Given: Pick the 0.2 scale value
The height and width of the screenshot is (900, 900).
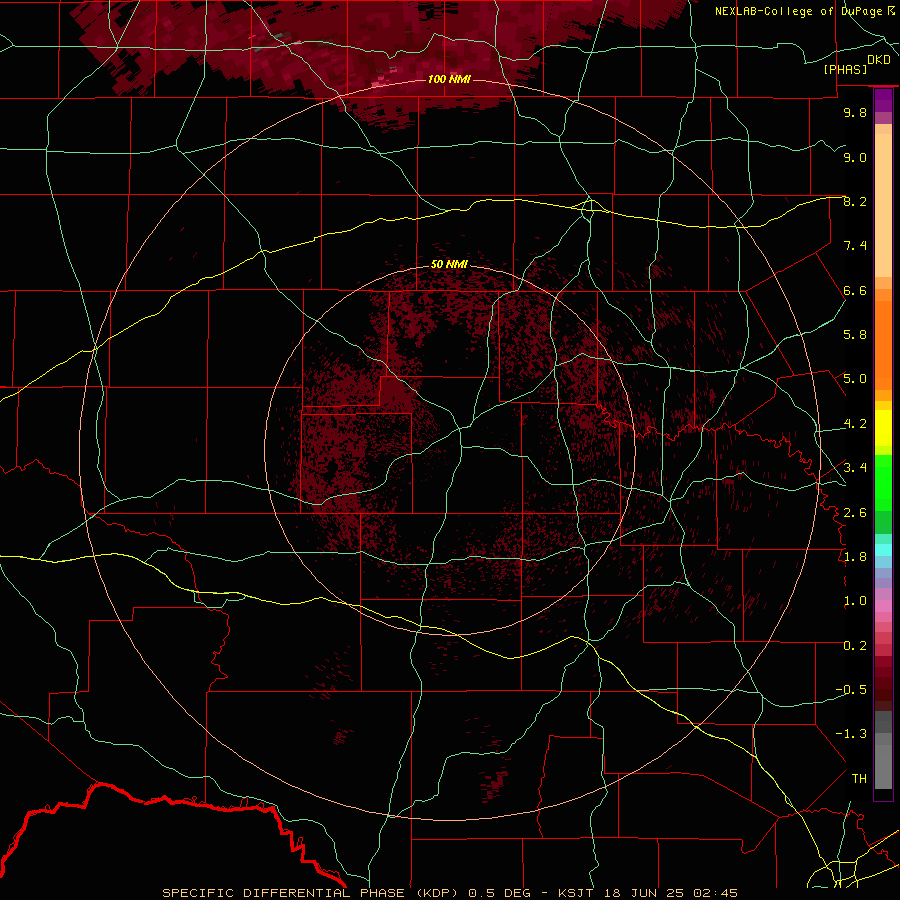Looking at the screenshot, I should click(x=855, y=646).
